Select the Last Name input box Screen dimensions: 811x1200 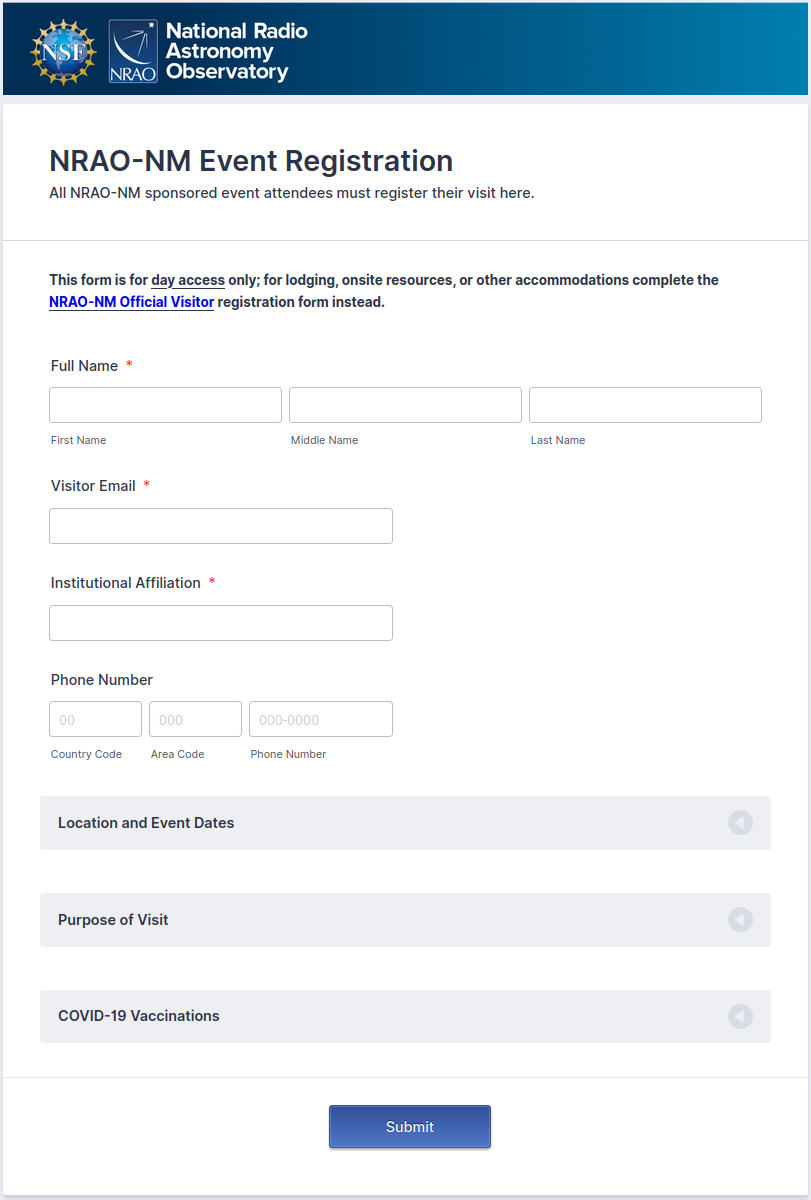click(645, 405)
